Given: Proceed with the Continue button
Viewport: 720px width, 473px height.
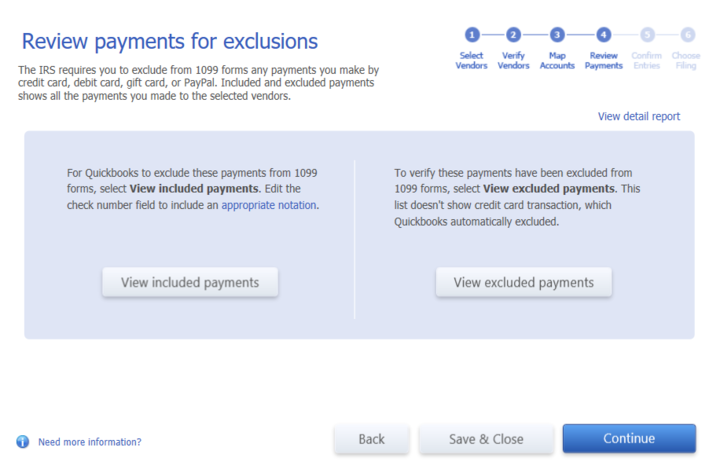Looking at the screenshot, I should pos(629,439).
